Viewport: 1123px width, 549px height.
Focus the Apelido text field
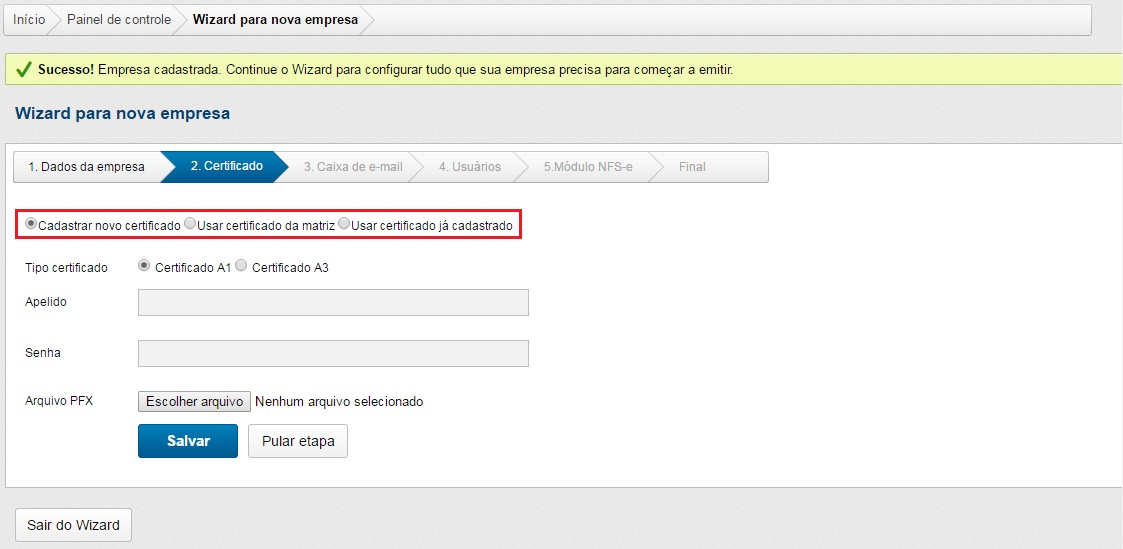333,303
